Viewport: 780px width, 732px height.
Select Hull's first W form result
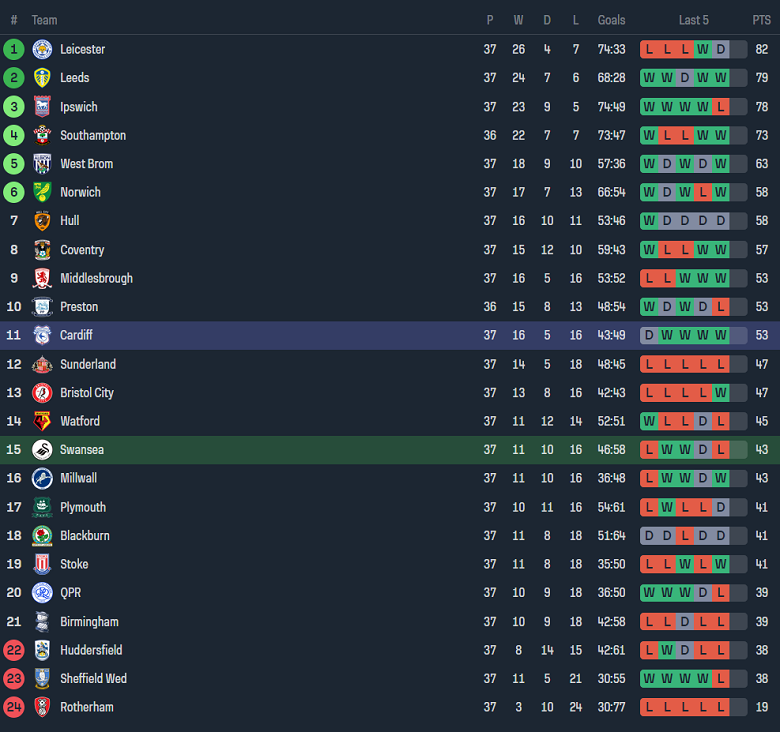649,220
